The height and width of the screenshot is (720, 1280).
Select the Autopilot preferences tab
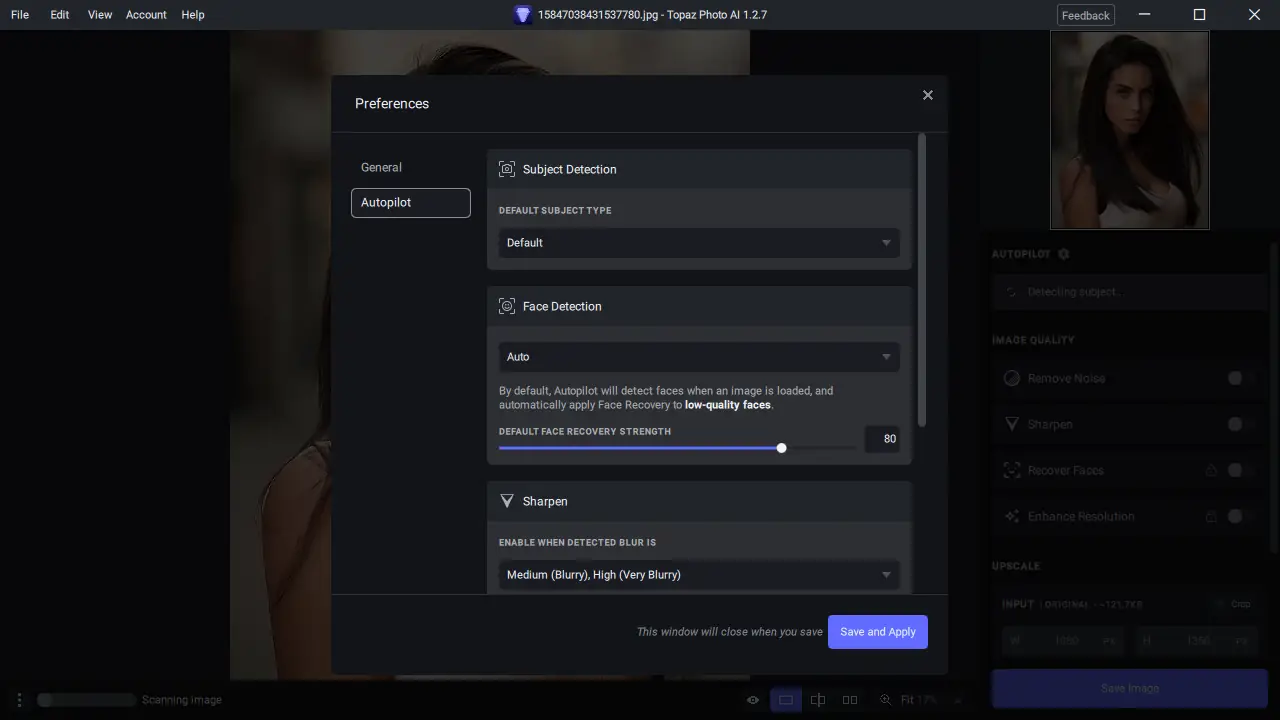(411, 203)
